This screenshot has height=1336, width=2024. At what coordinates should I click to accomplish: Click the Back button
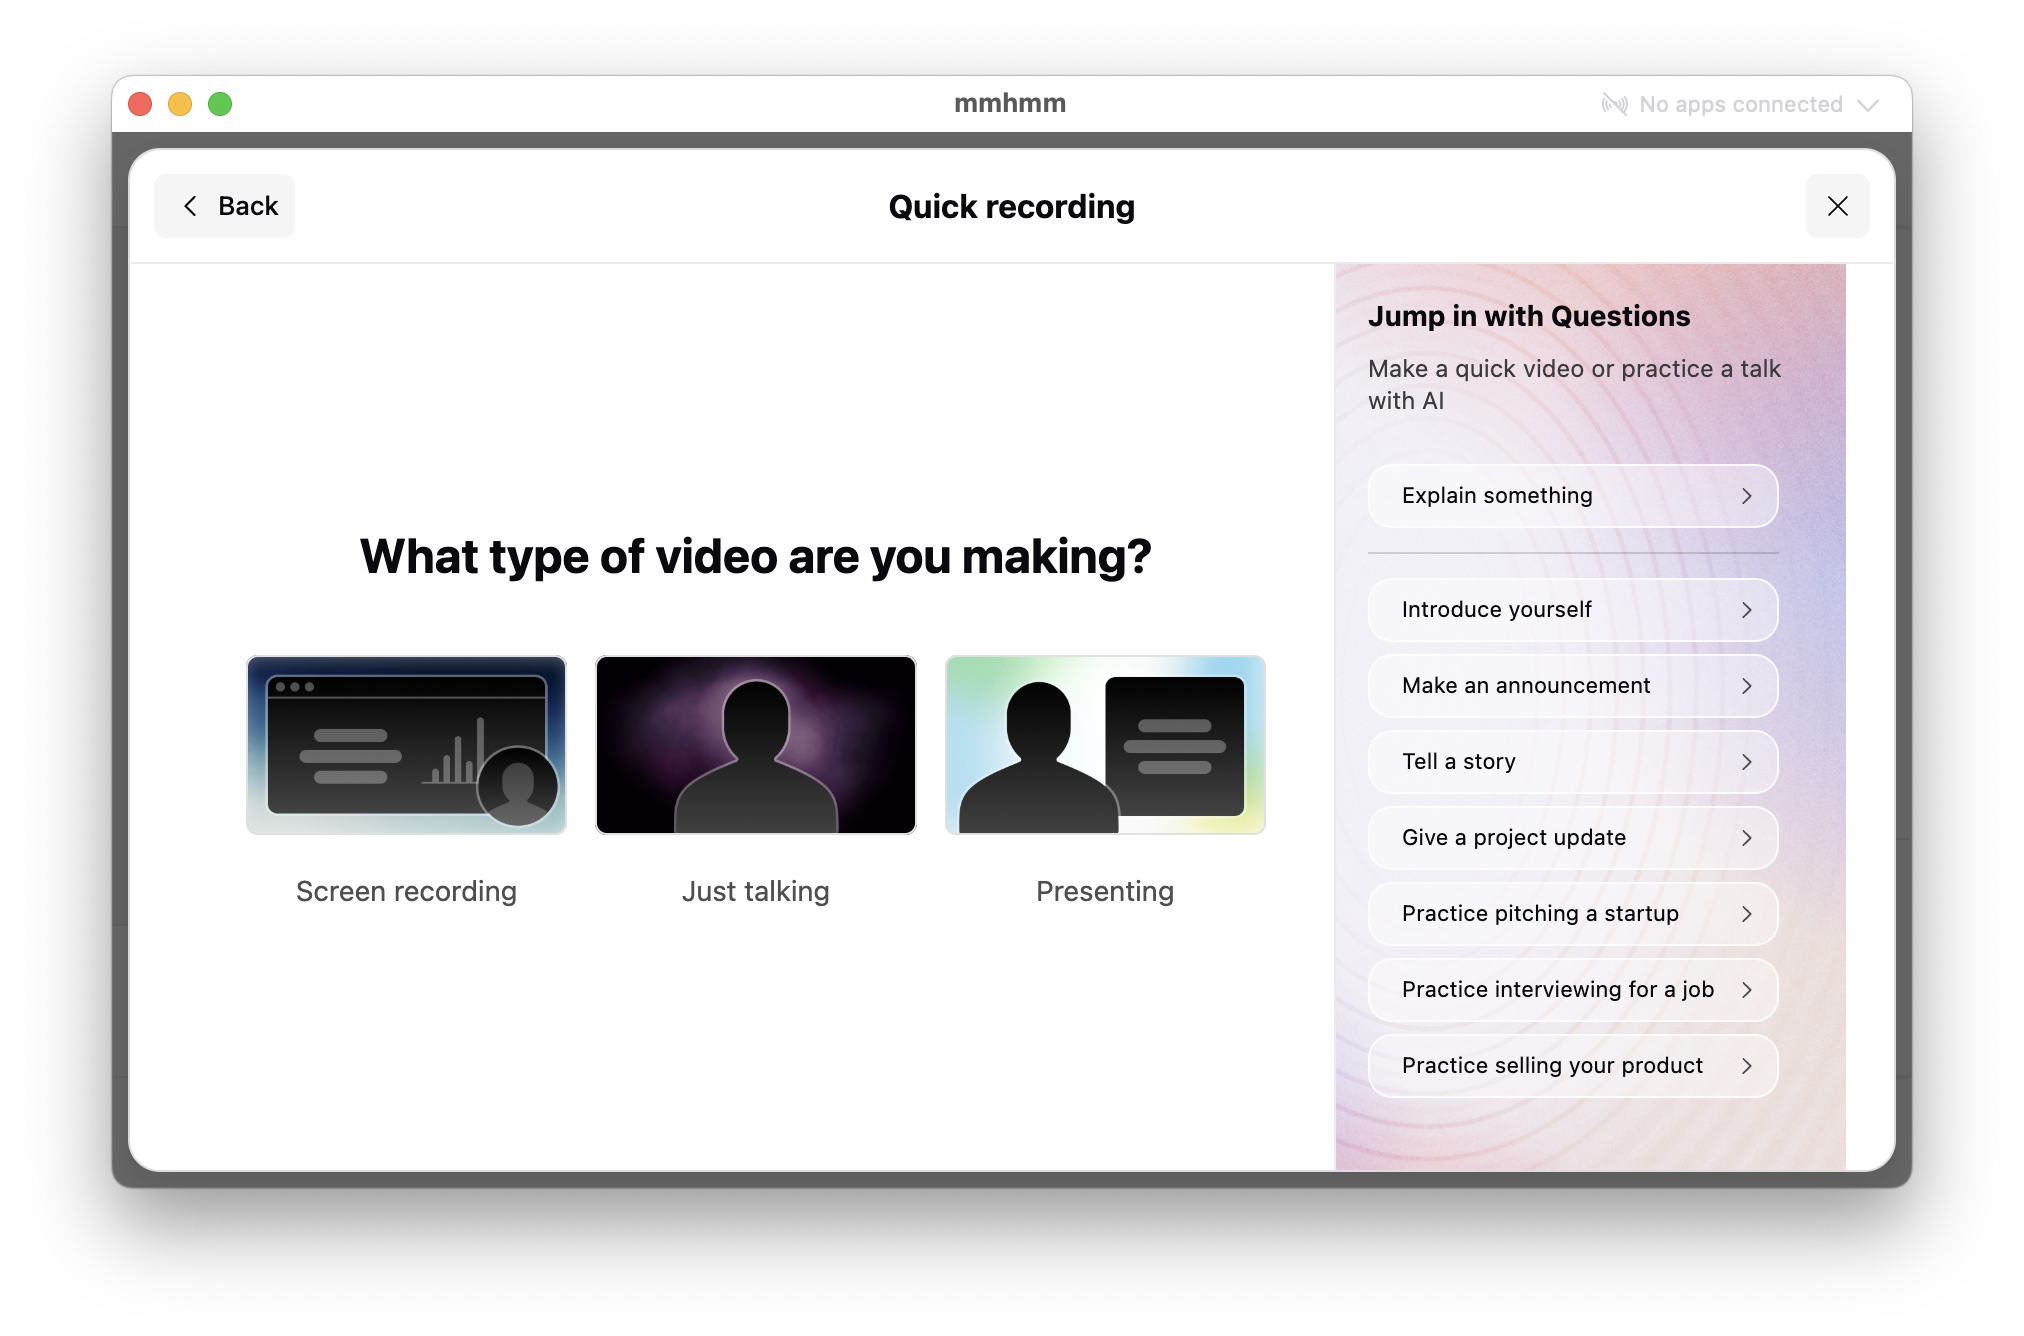click(224, 205)
